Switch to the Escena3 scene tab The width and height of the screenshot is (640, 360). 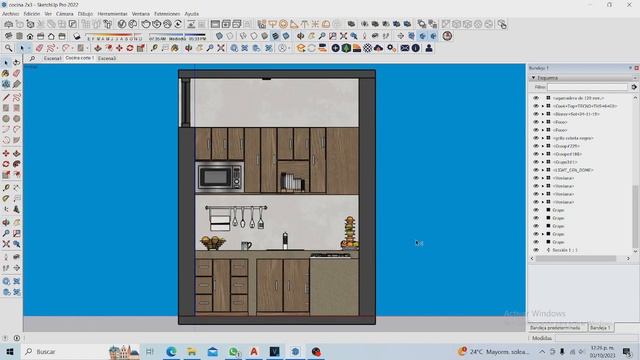point(107,58)
